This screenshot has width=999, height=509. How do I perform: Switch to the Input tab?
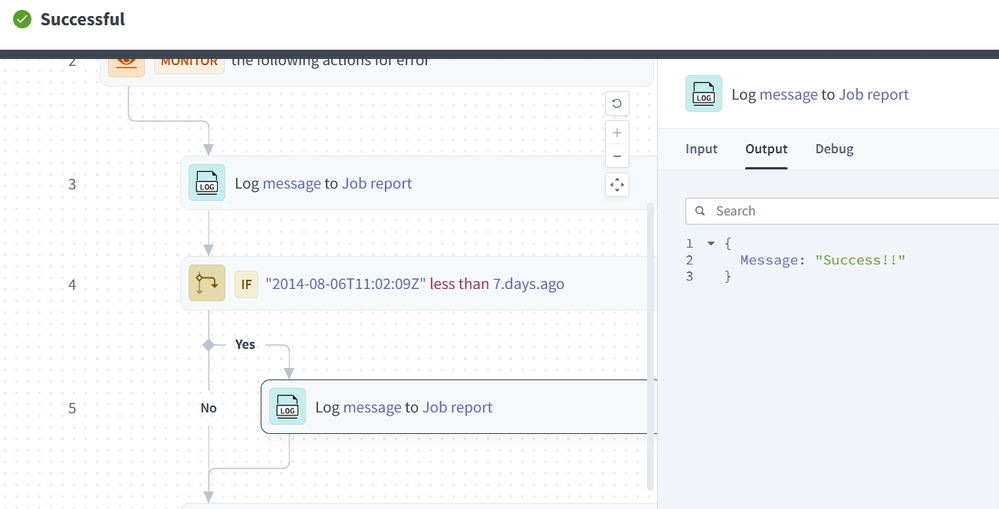701,149
